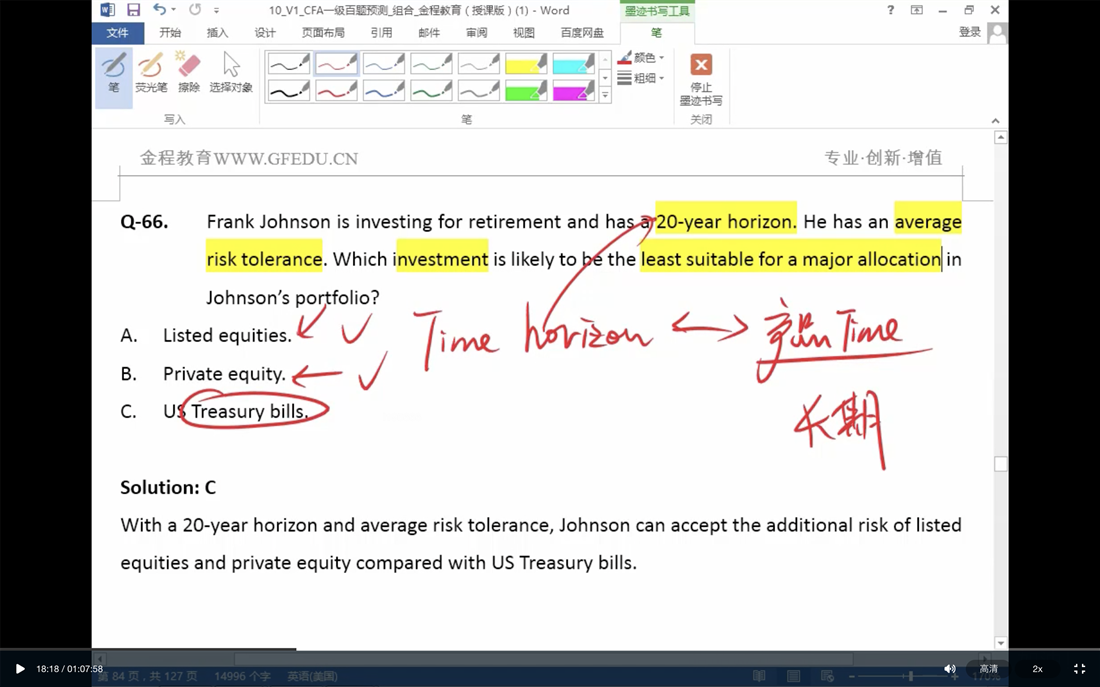Screen dimensions: 1100x687
Task: Open Word Help question mark
Action: (890, 10)
